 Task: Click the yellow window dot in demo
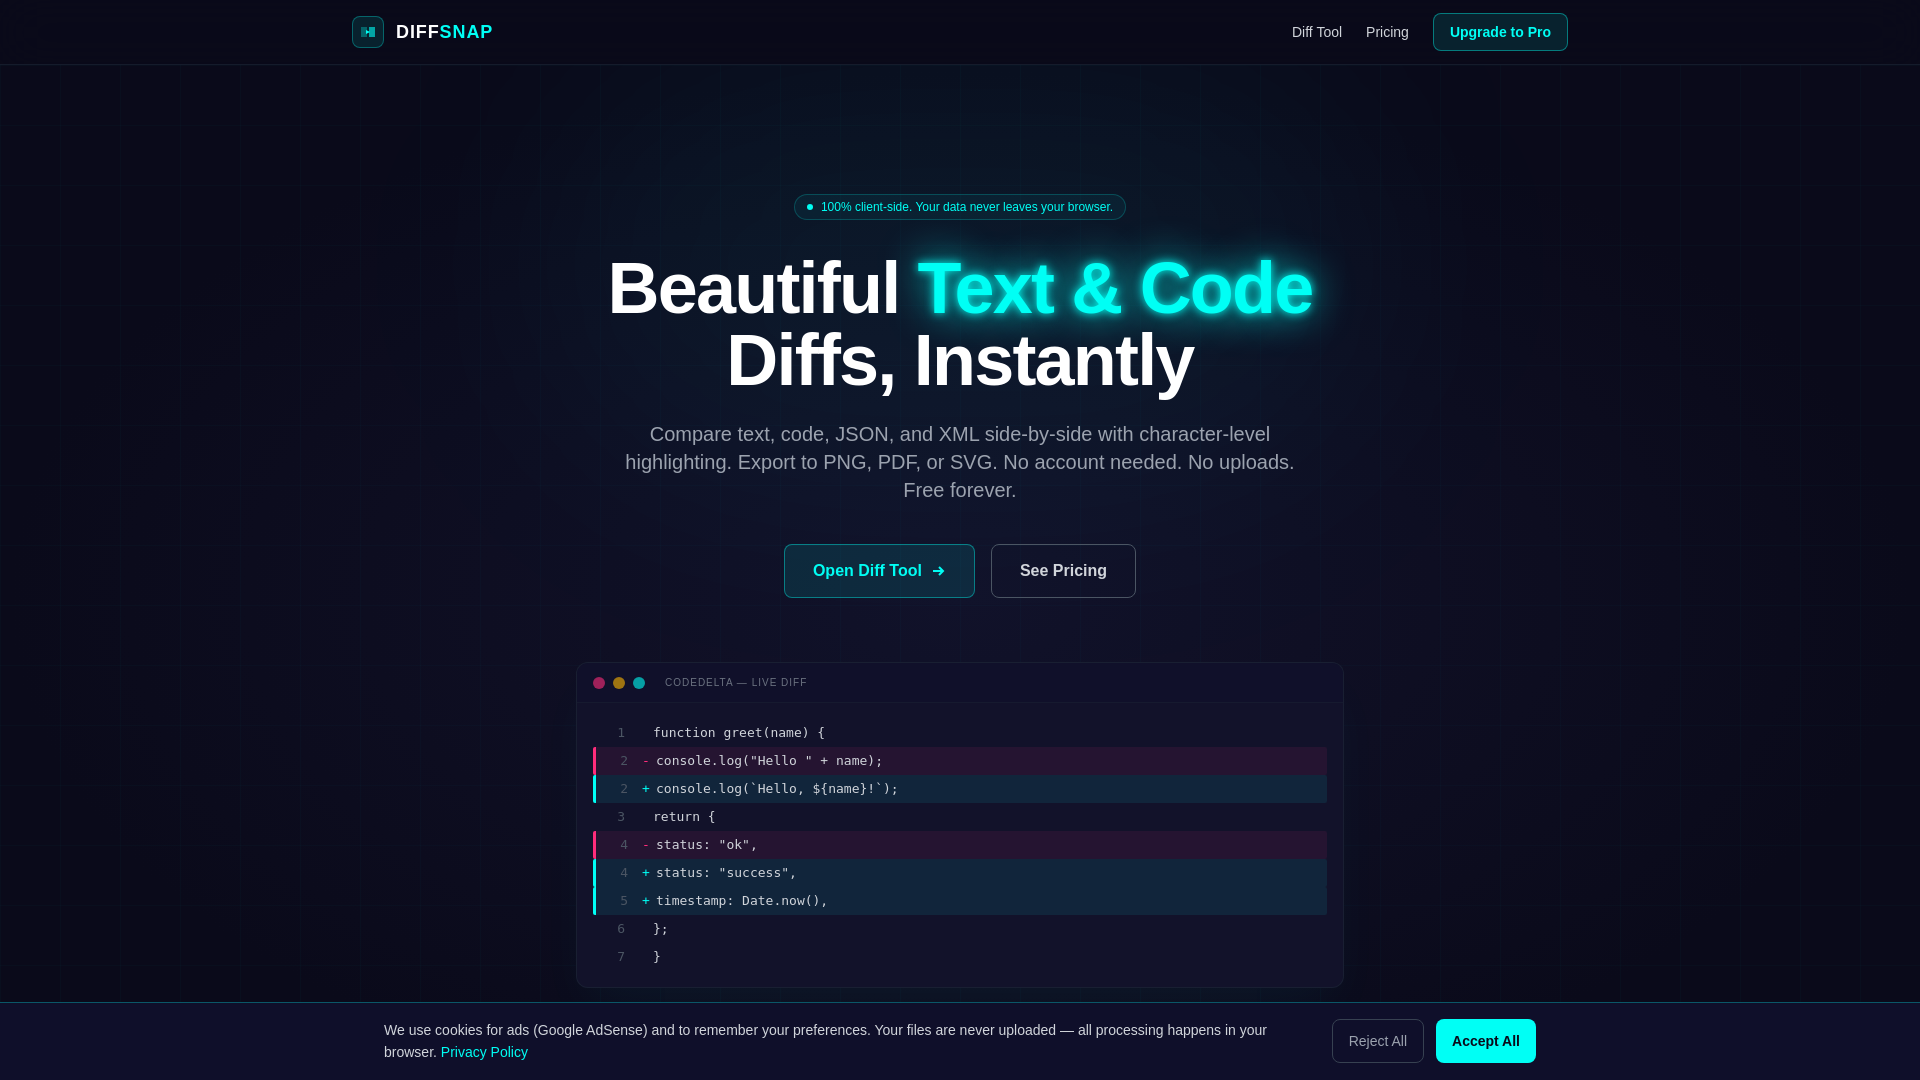click(619, 683)
